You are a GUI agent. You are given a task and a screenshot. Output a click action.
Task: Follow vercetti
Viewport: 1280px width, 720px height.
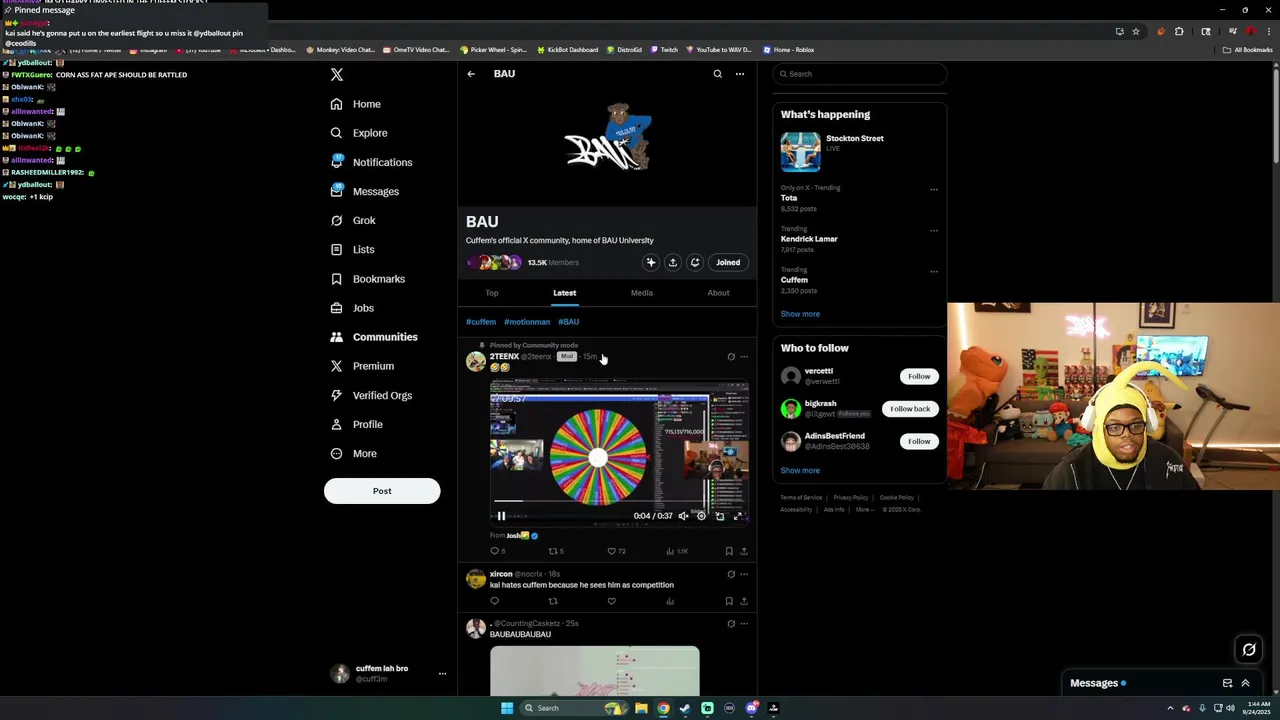pos(919,376)
